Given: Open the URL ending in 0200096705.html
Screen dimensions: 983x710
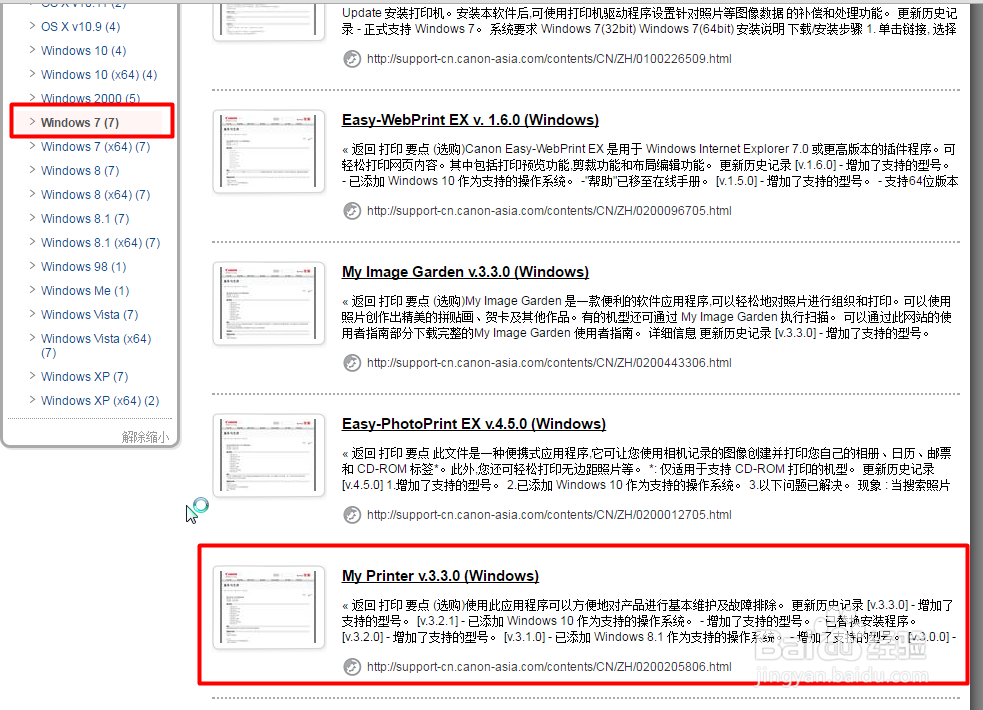Looking at the screenshot, I should (x=549, y=211).
